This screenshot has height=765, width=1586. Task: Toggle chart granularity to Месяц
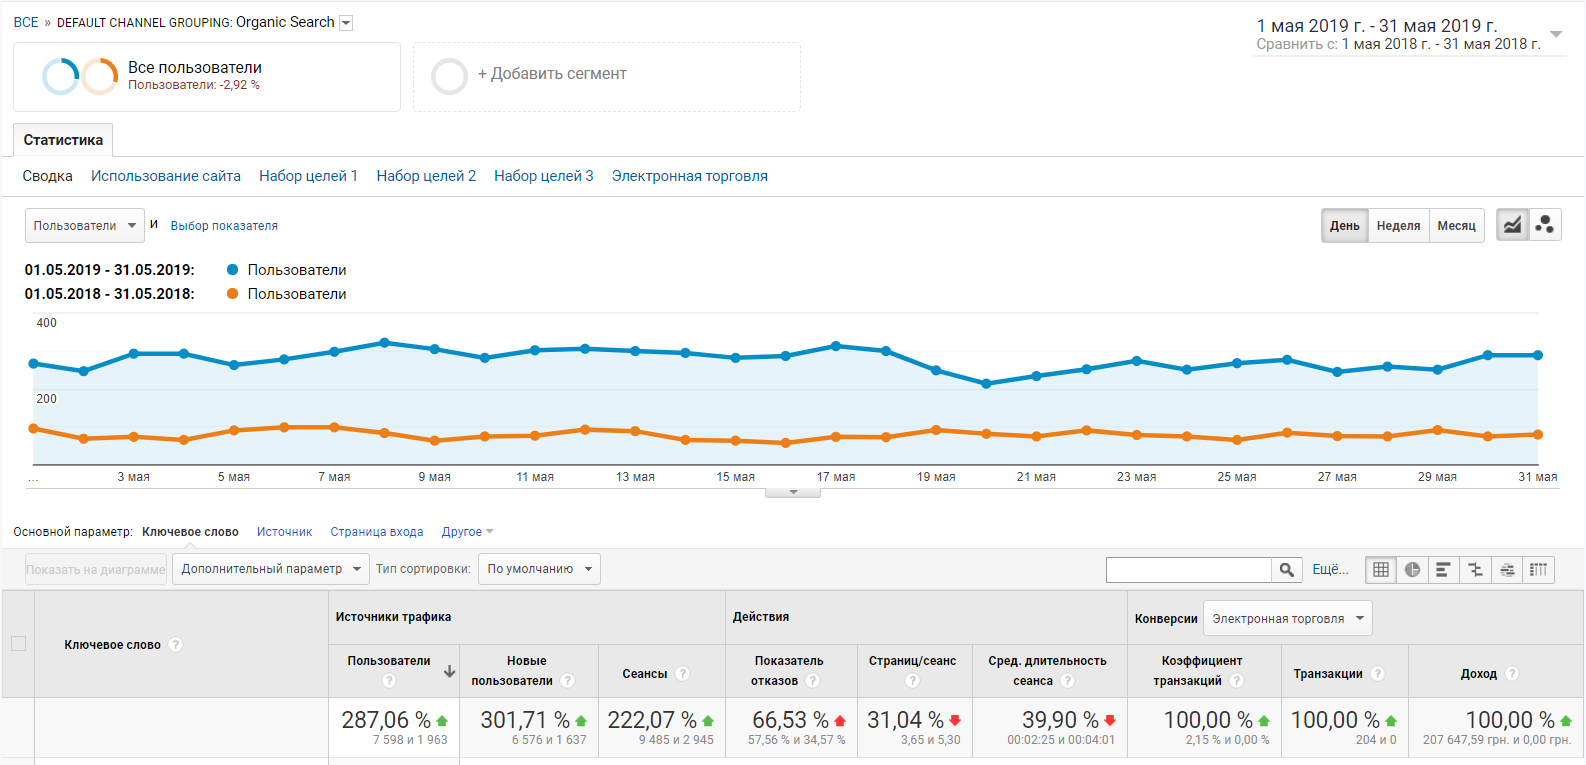coord(1456,226)
